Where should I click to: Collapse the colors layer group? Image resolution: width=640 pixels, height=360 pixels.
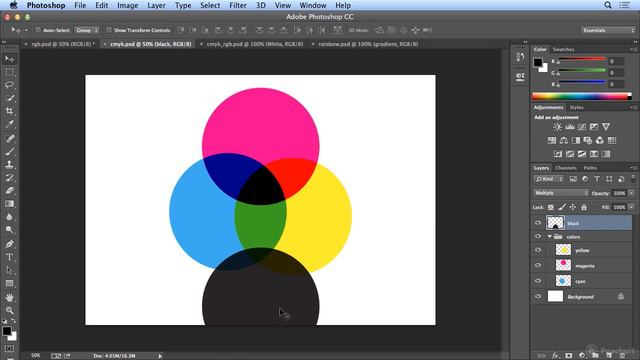(x=550, y=237)
